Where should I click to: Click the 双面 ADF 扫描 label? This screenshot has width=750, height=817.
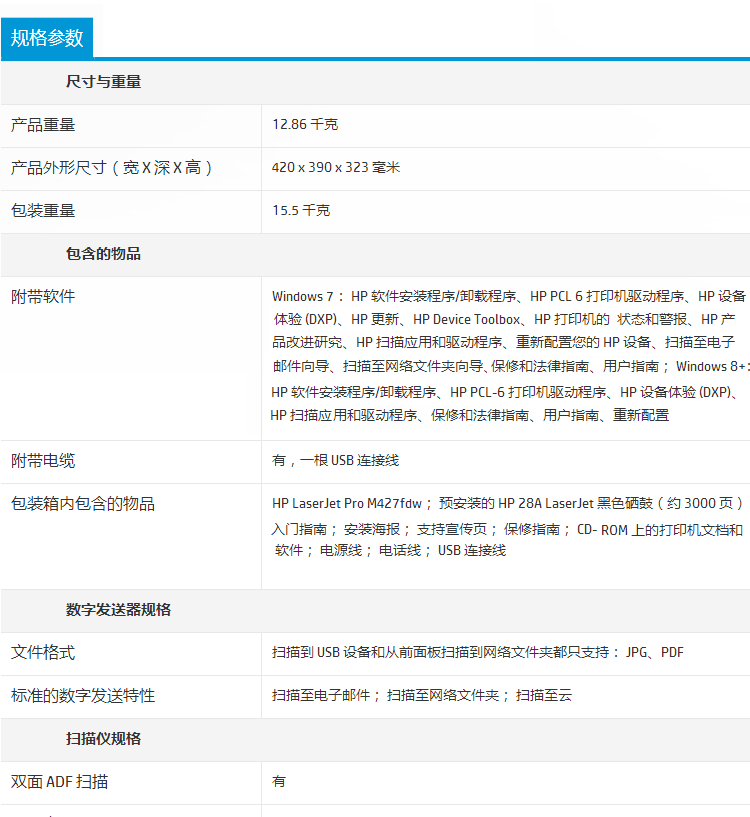(59, 782)
